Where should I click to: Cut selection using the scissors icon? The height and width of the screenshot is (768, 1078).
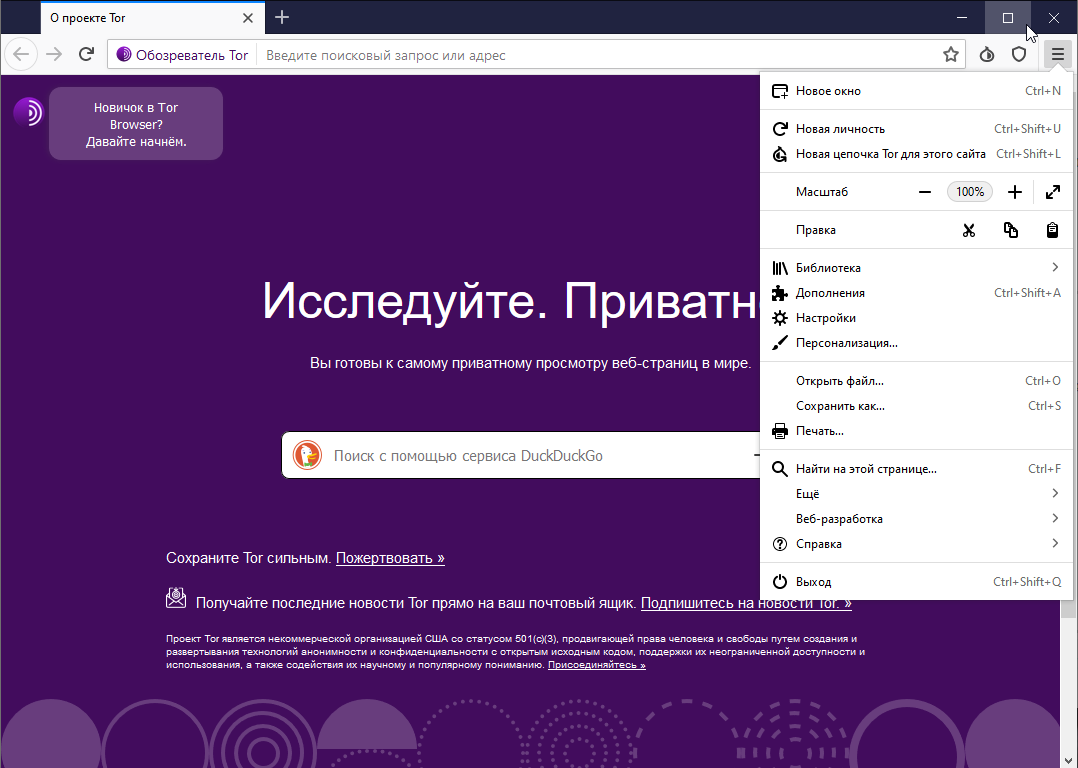click(969, 230)
